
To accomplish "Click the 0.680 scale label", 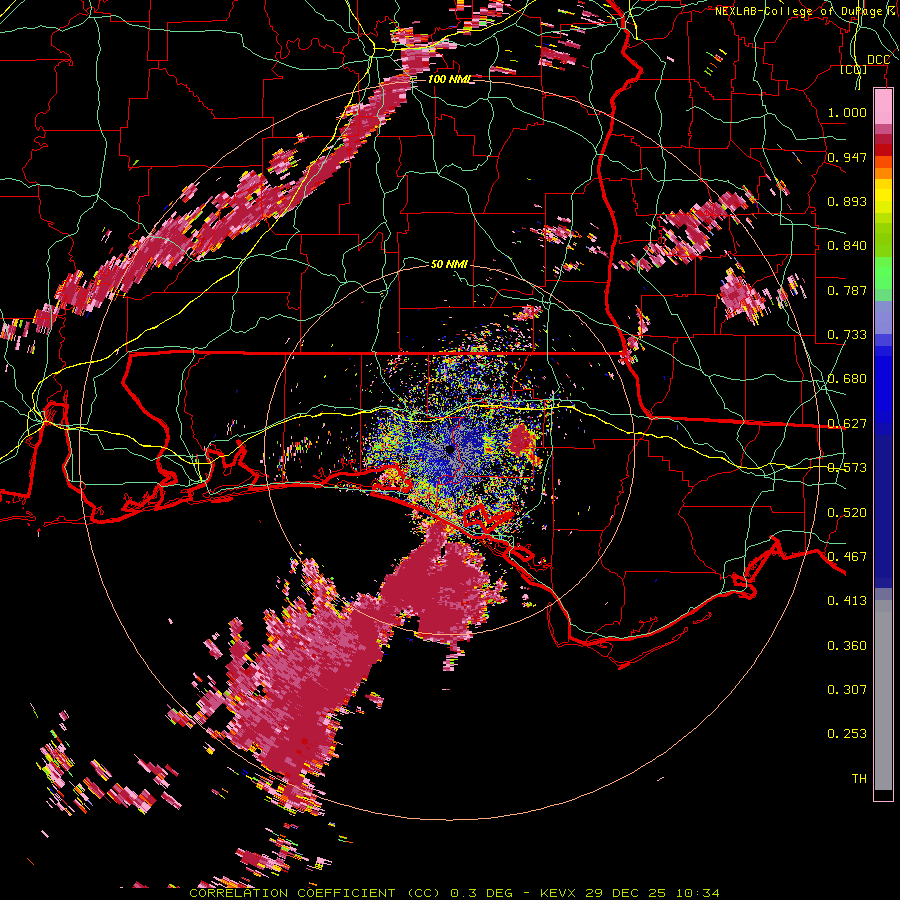I will pos(847,379).
